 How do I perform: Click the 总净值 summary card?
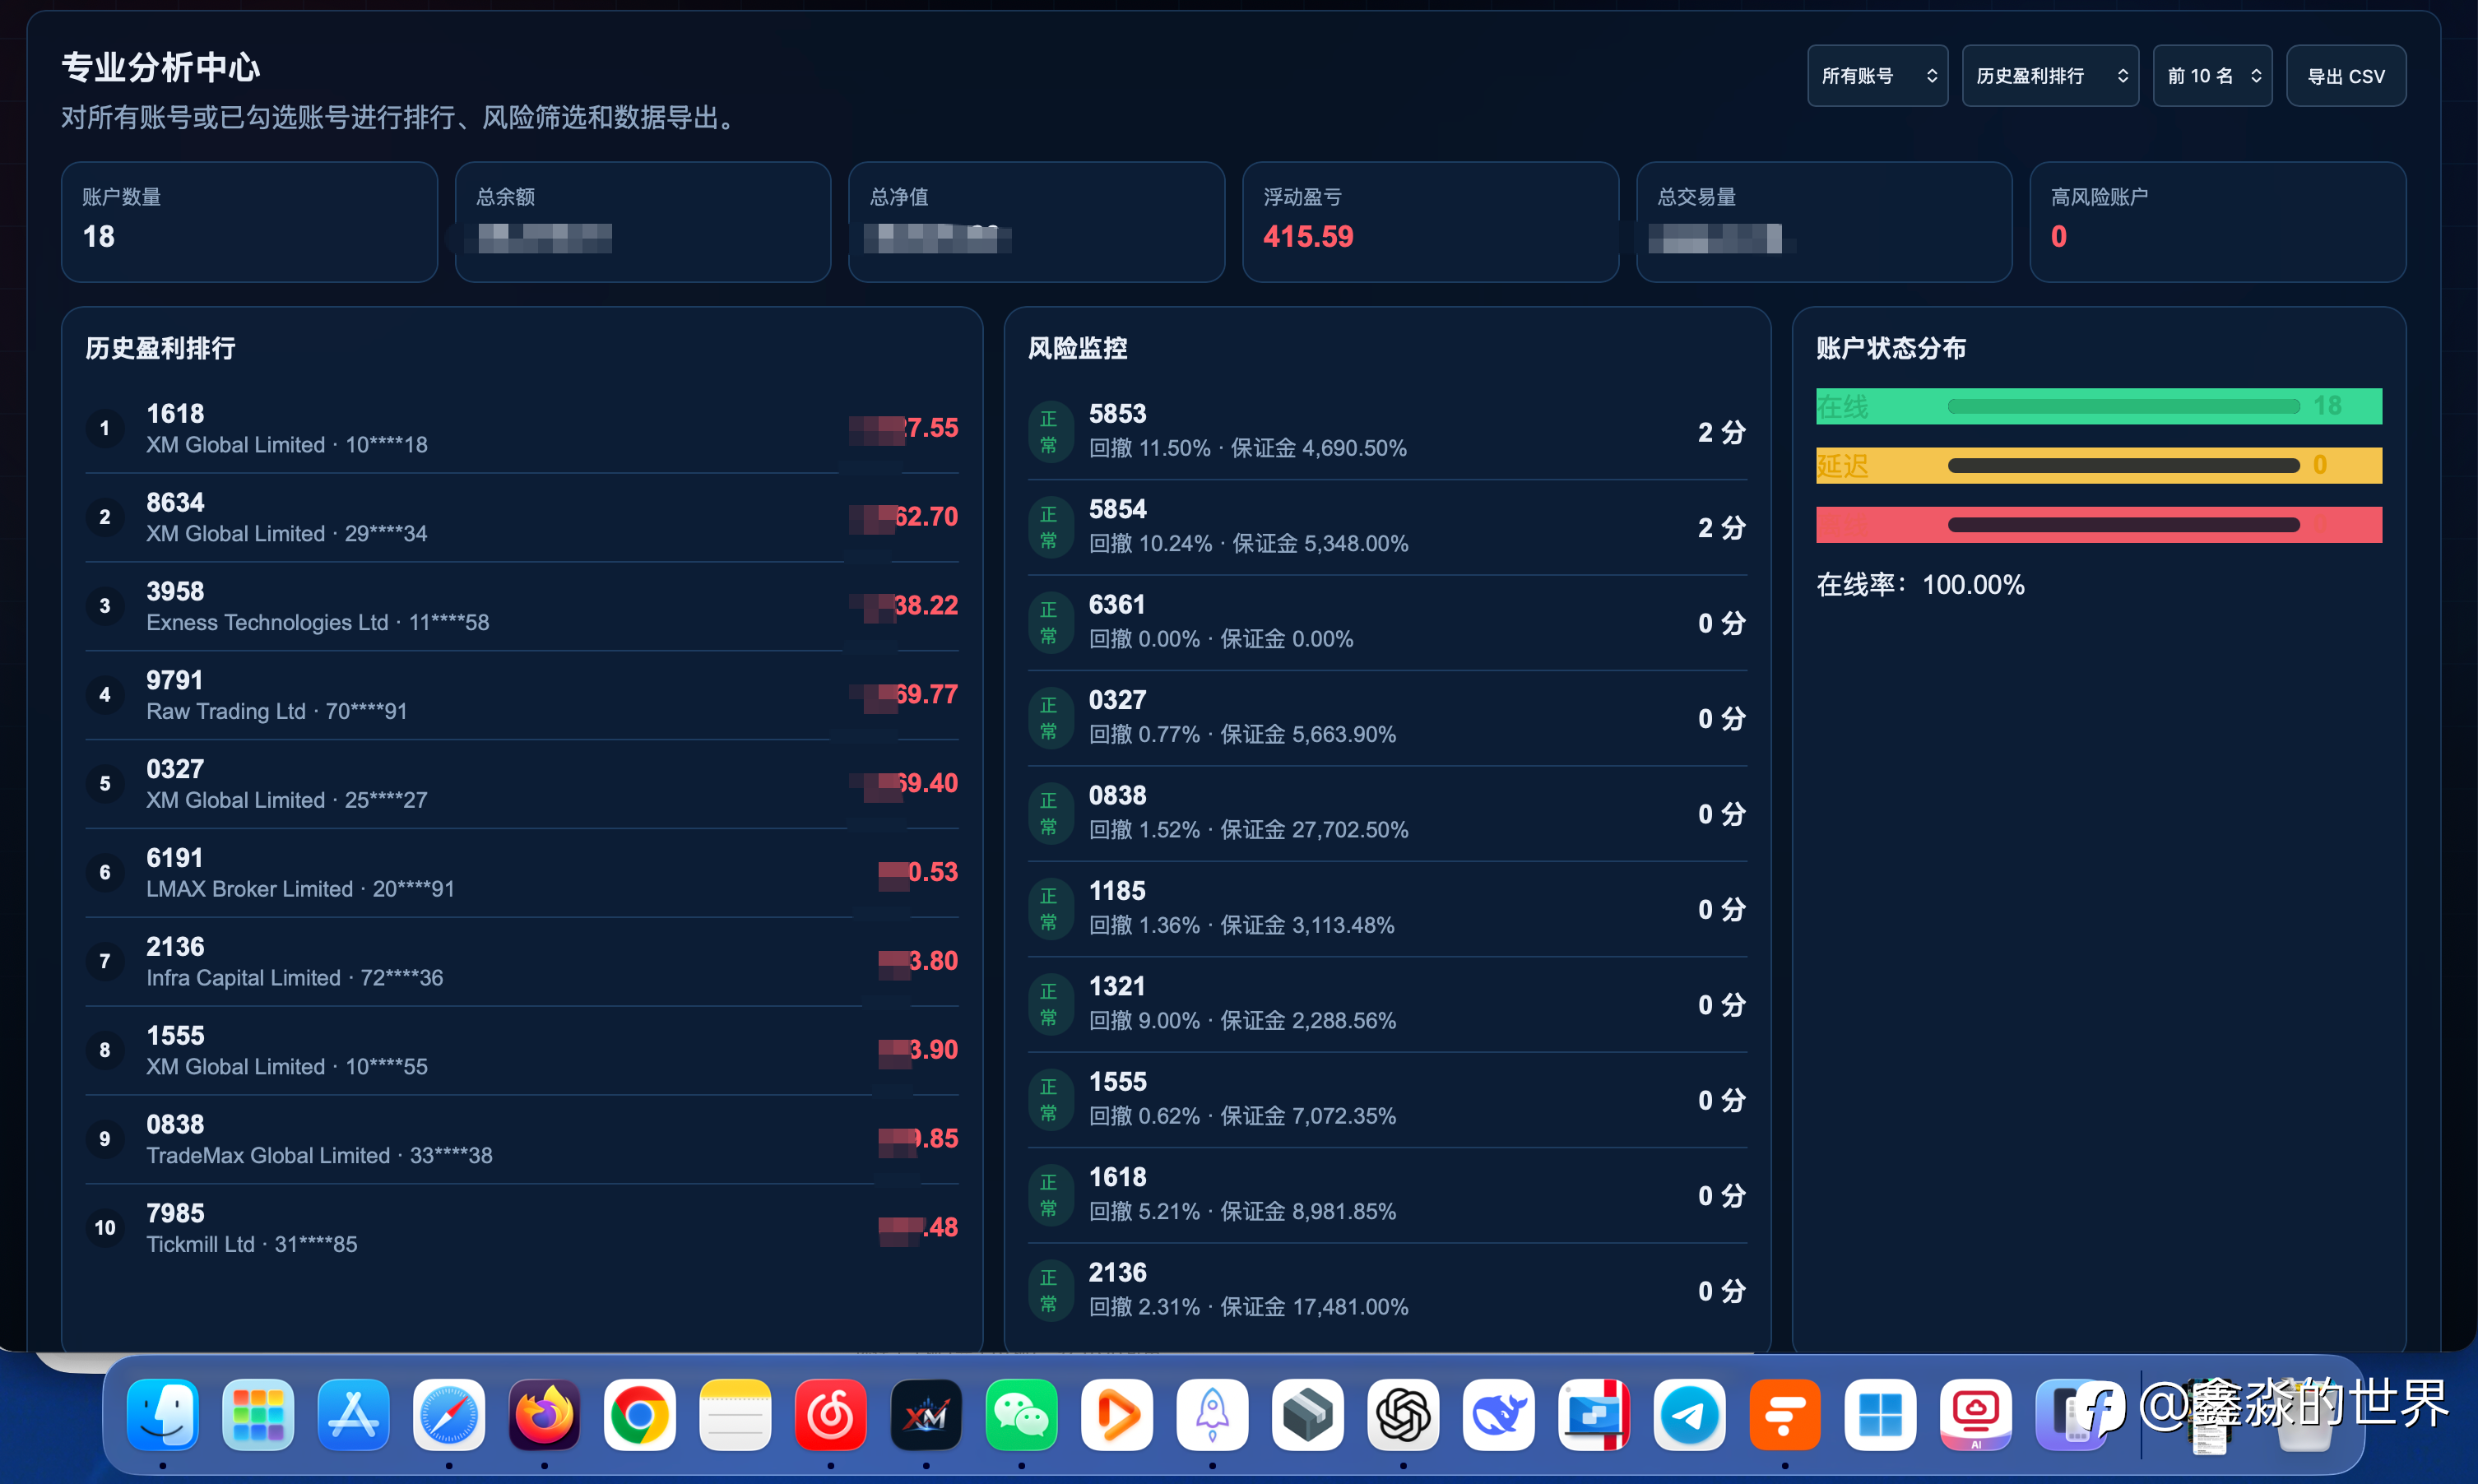pyautogui.click(x=1036, y=222)
